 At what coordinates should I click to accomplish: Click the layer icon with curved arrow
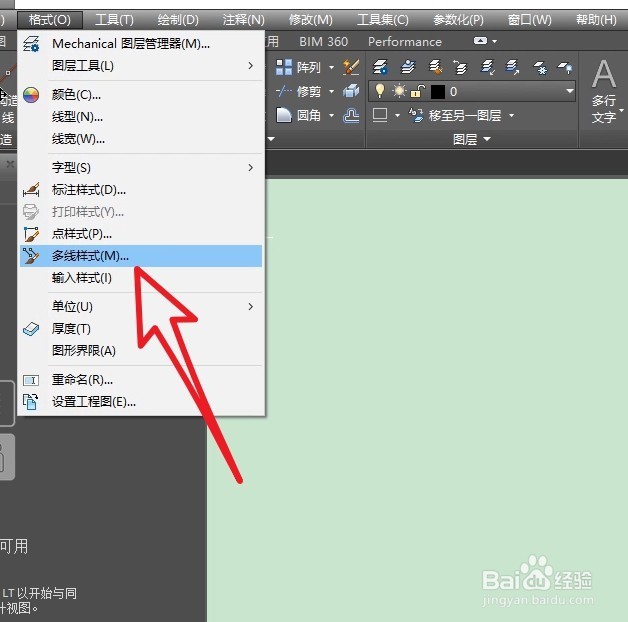point(460,67)
